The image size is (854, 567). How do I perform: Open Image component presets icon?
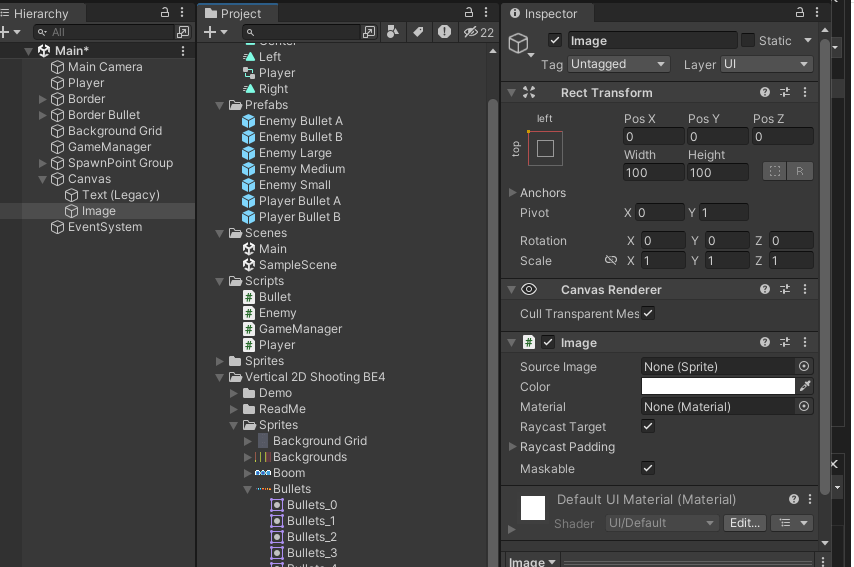coord(785,342)
